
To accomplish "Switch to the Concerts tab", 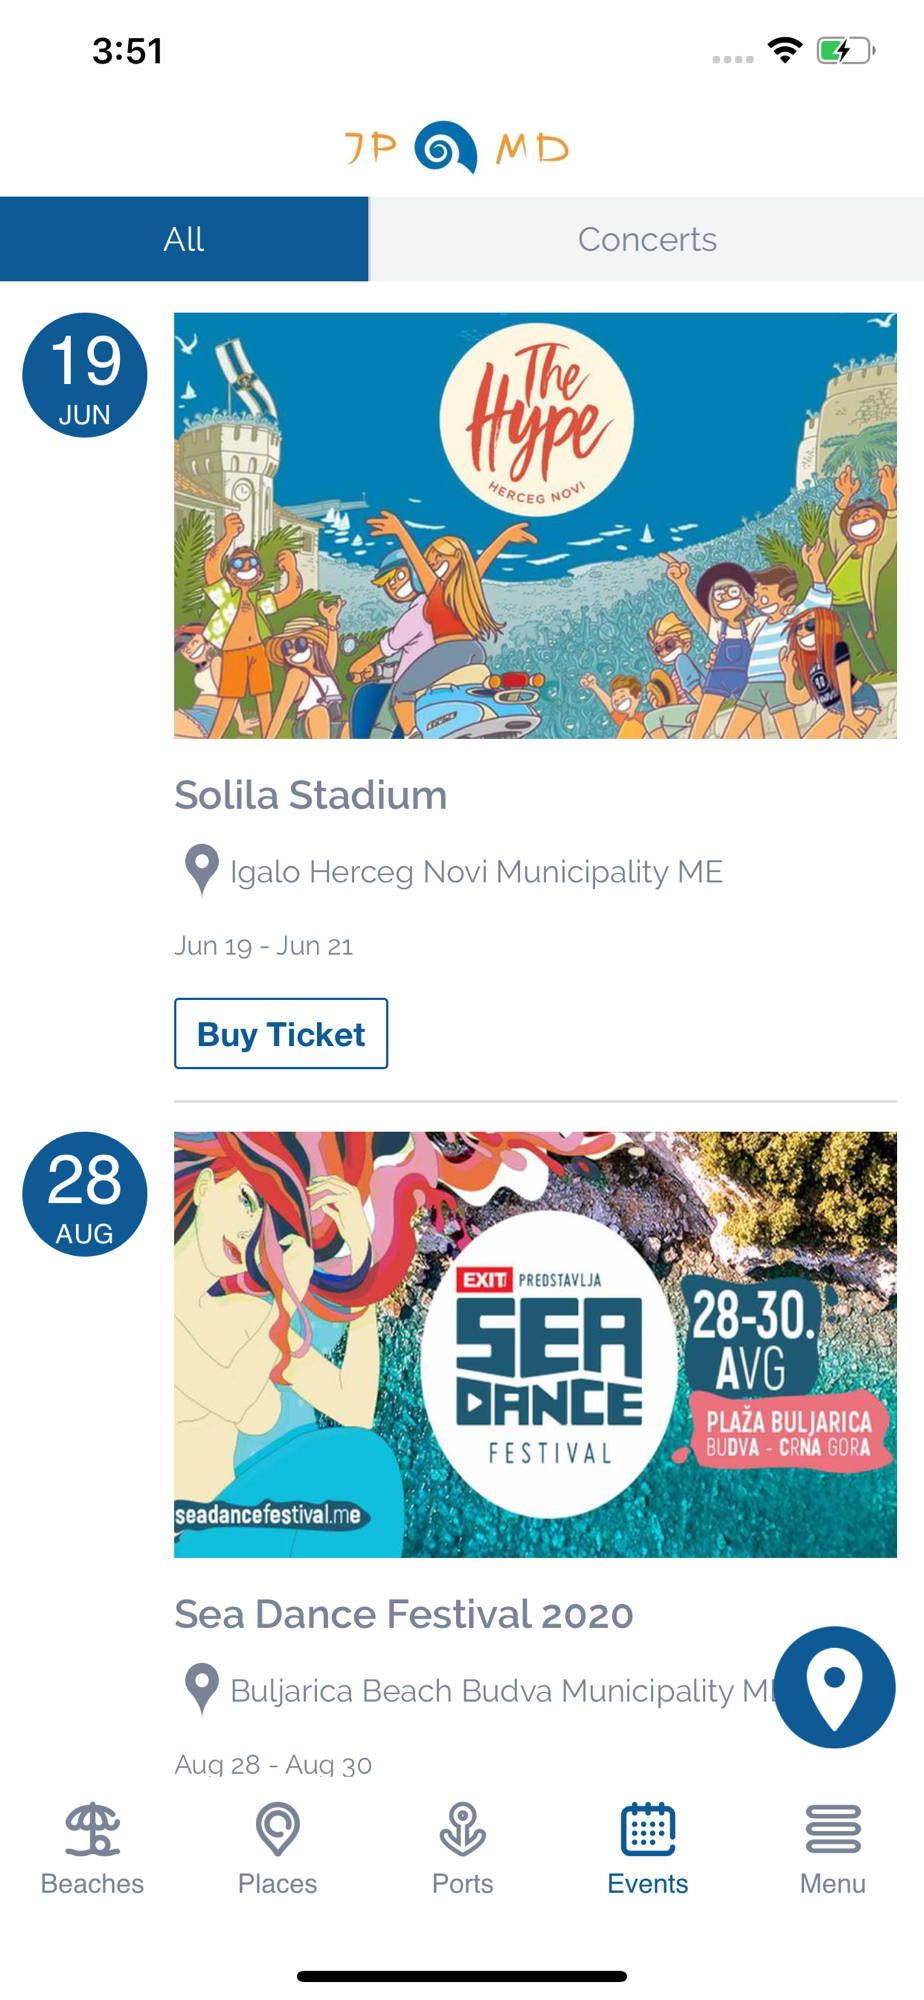I will pyautogui.click(x=647, y=239).
